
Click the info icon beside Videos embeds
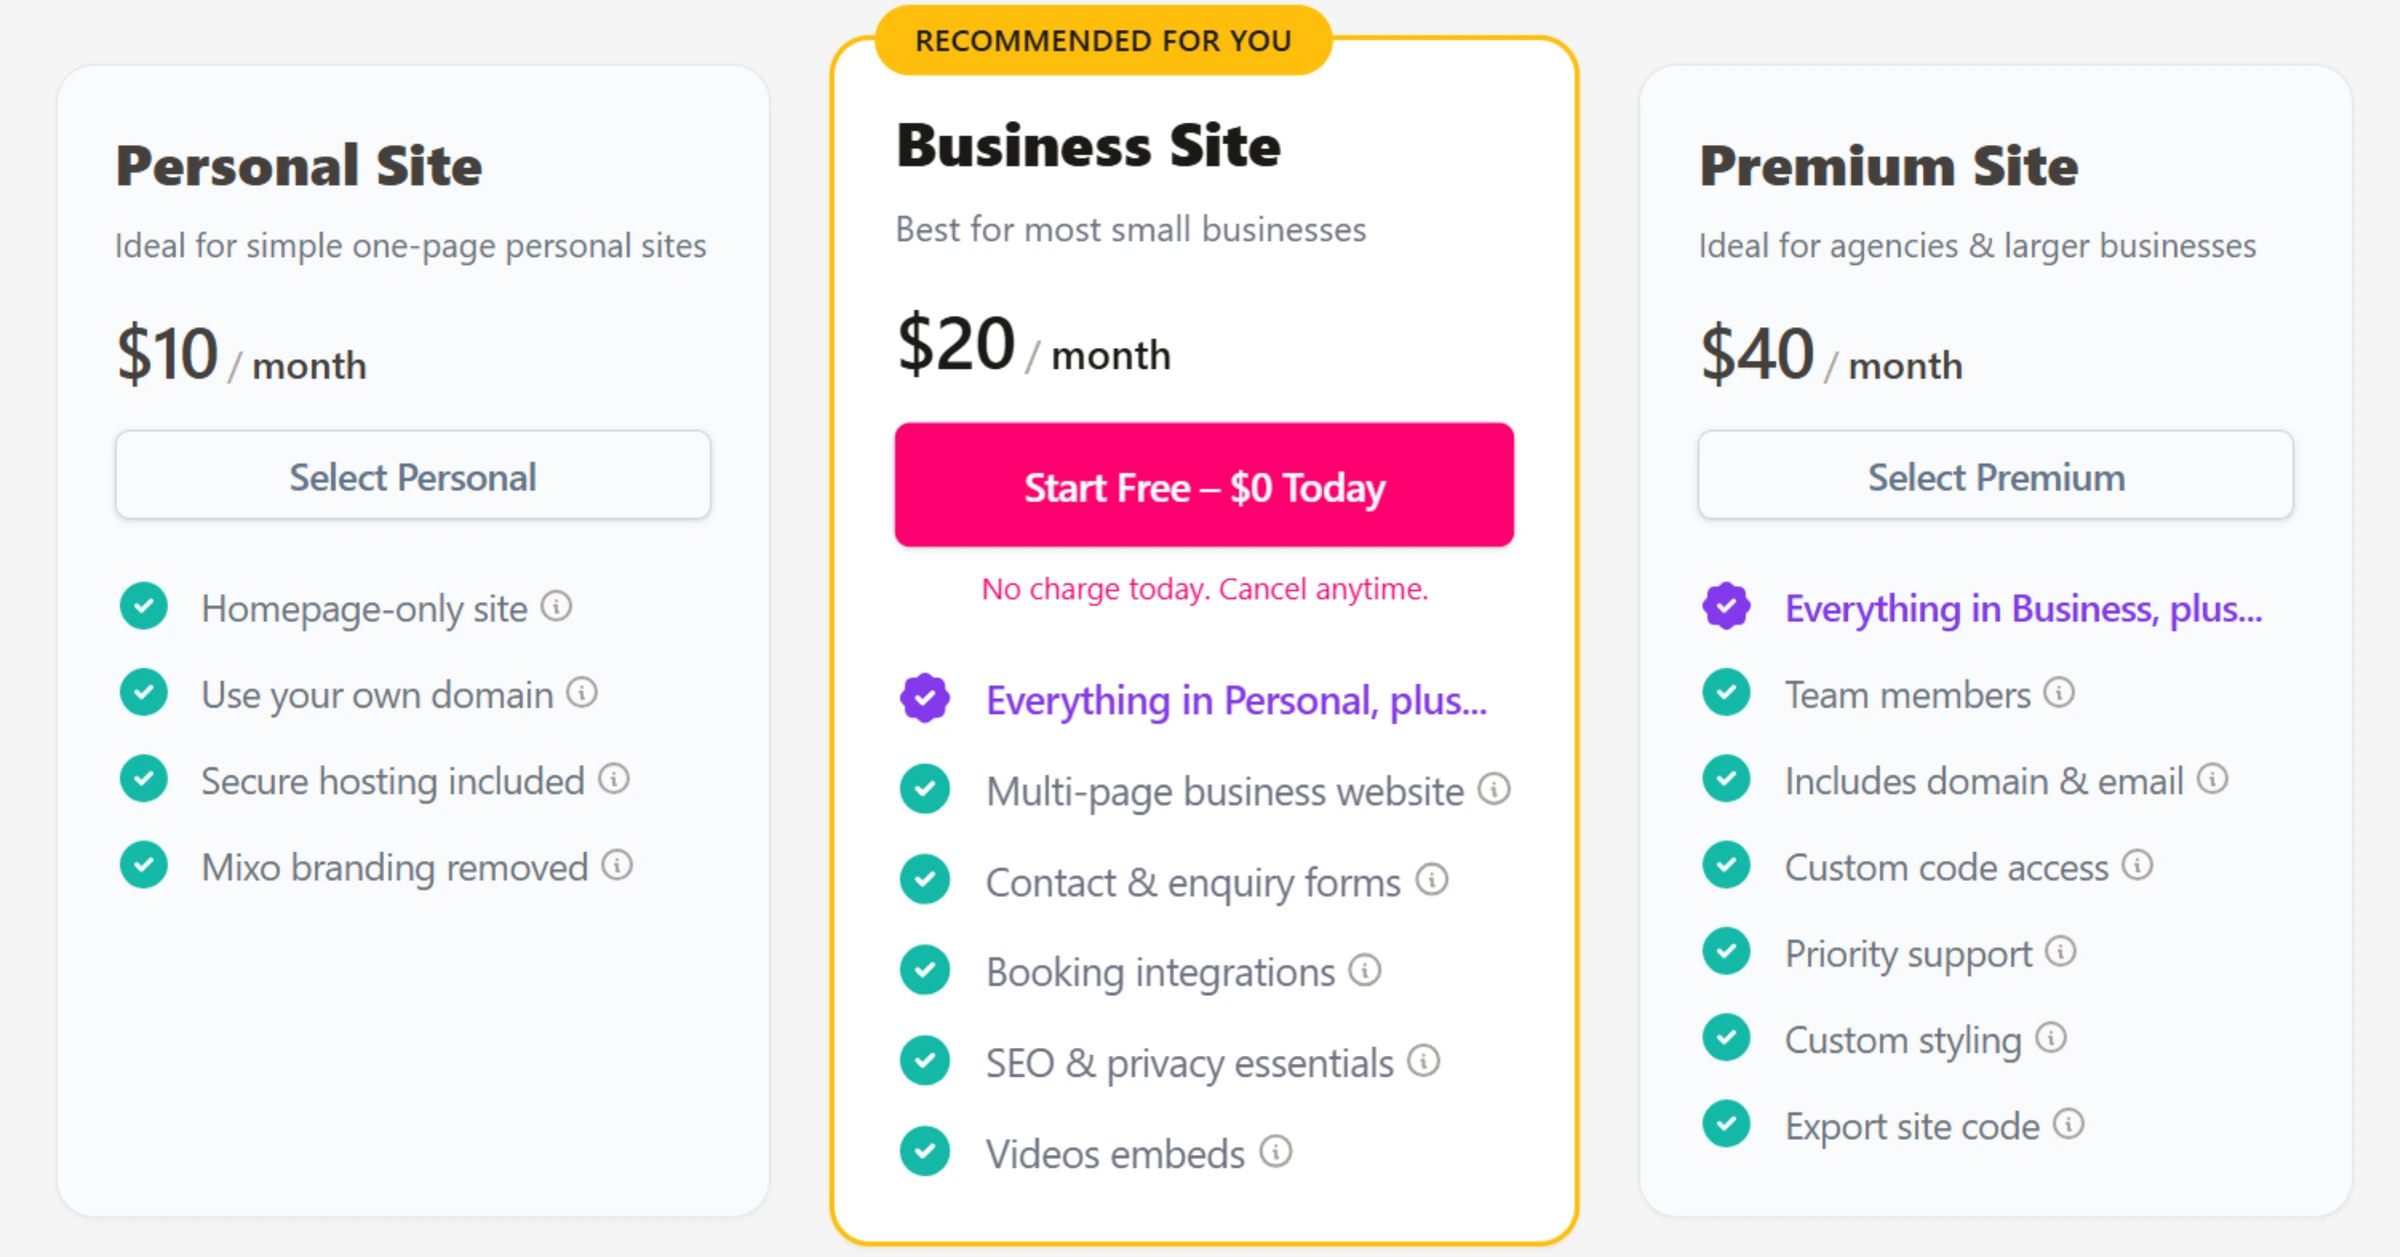pos(1274,1151)
